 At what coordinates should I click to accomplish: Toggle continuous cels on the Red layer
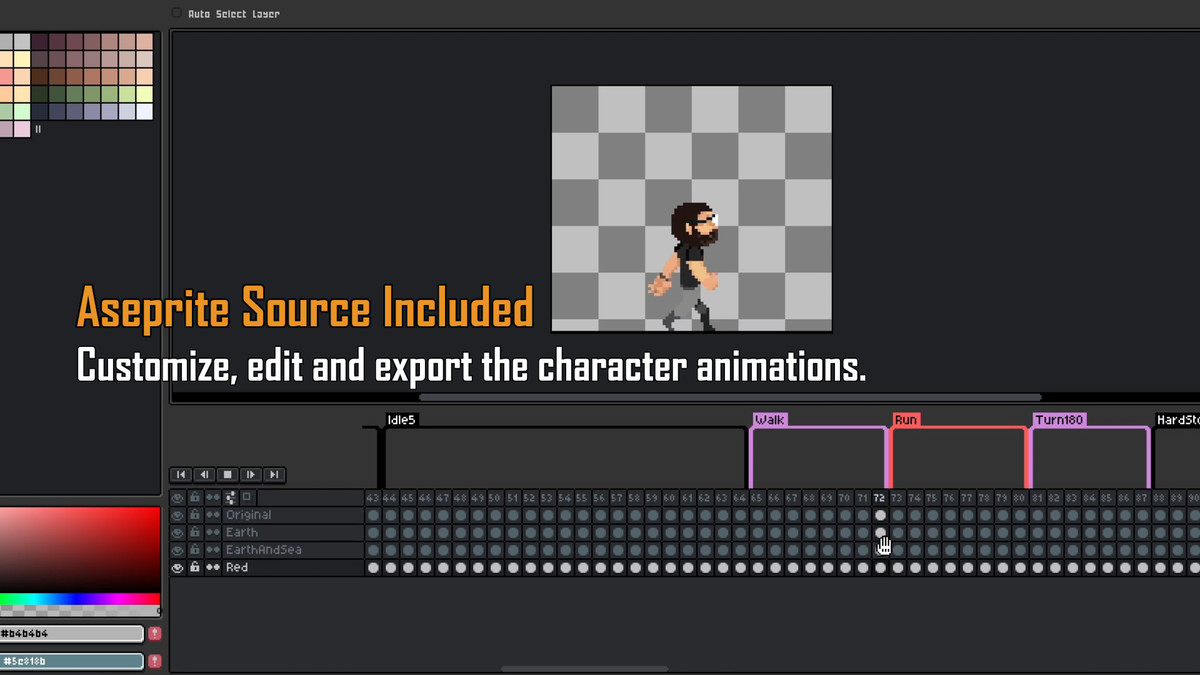pyautogui.click(x=212, y=567)
